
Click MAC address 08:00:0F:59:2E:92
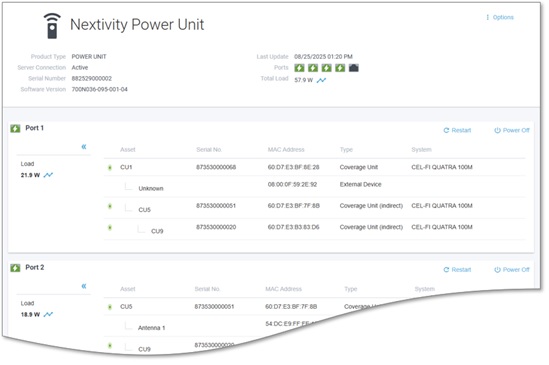pyautogui.click(x=293, y=184)
